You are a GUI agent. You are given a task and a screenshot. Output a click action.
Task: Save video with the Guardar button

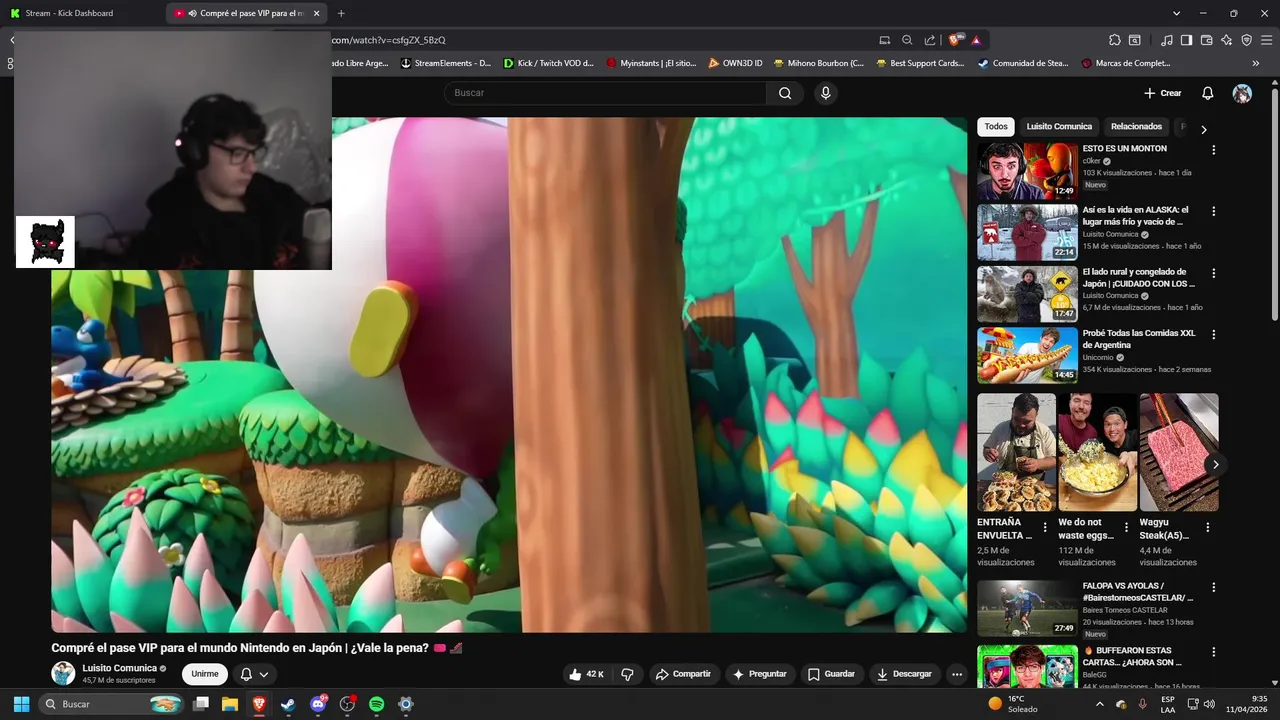point(832,674)
